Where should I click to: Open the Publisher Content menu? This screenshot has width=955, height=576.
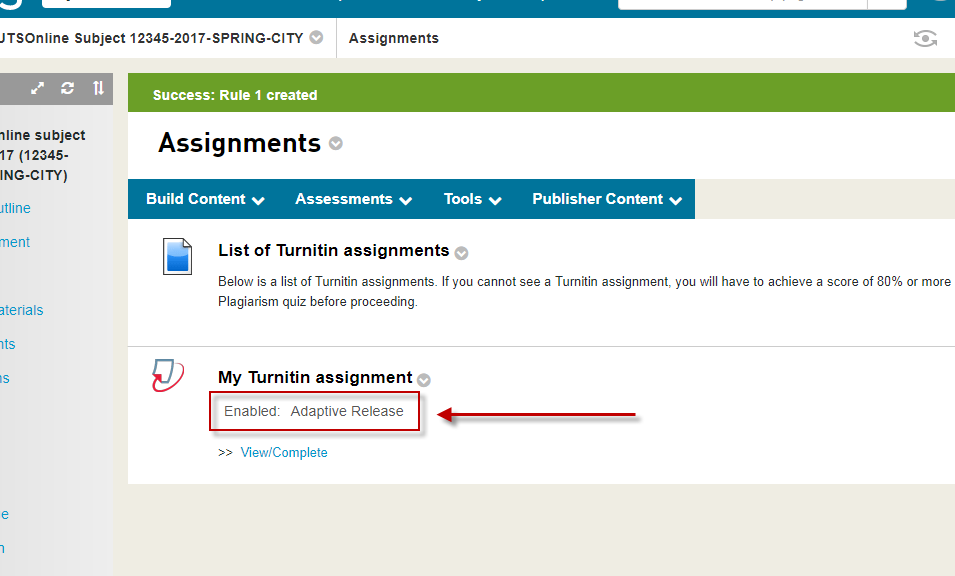pos(606,199)
